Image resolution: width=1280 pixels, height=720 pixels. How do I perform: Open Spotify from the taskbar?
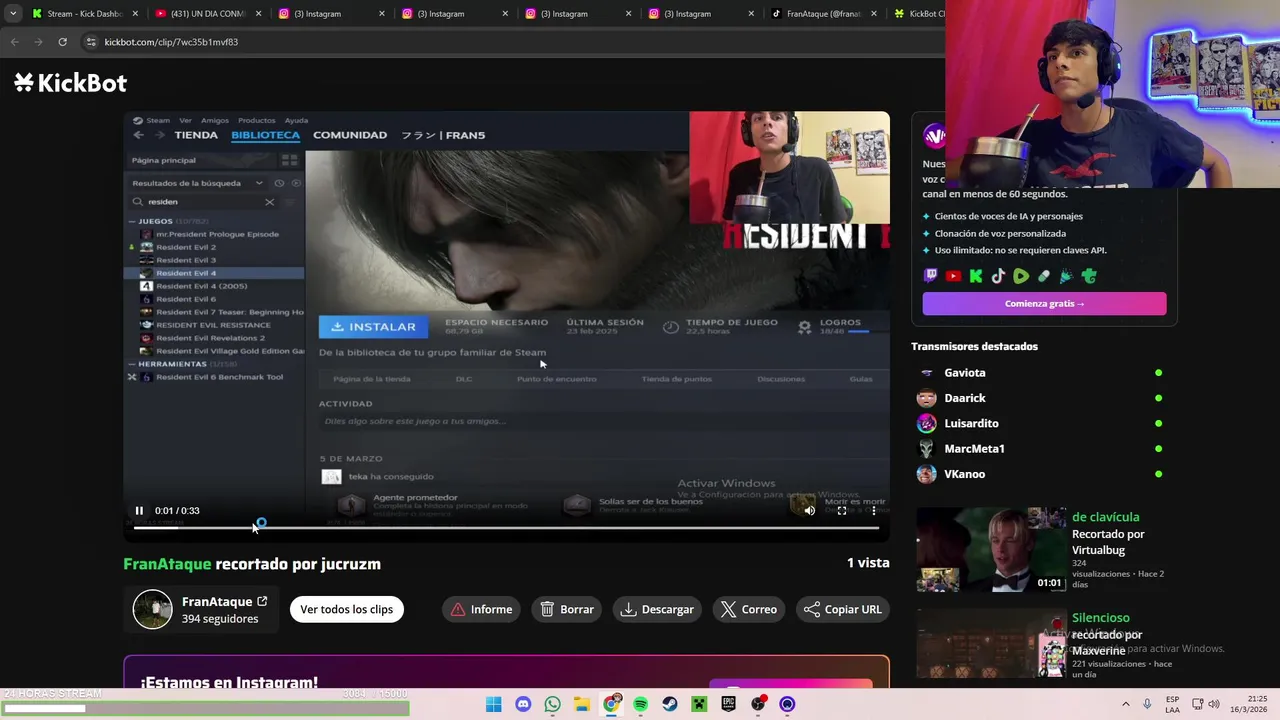pos(640,704)
